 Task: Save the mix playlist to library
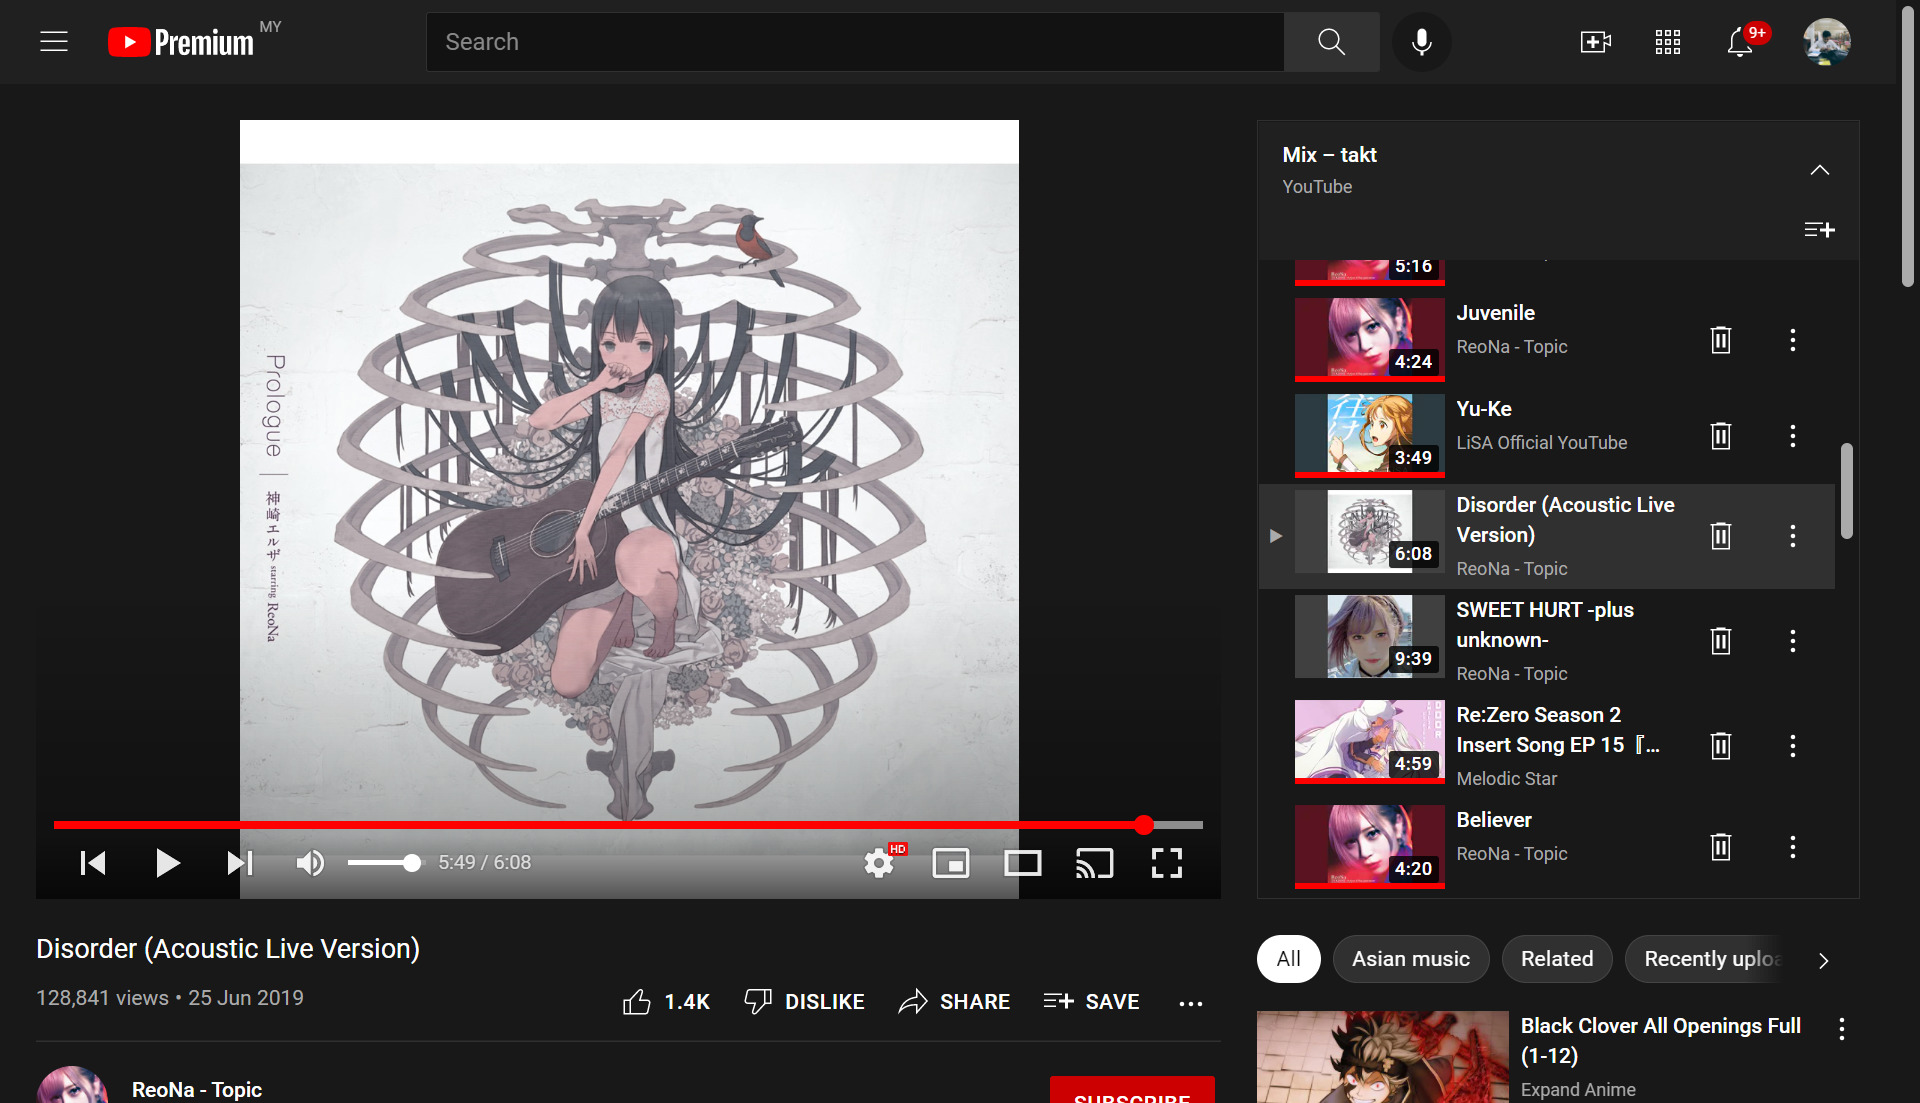coord(1819,230)
